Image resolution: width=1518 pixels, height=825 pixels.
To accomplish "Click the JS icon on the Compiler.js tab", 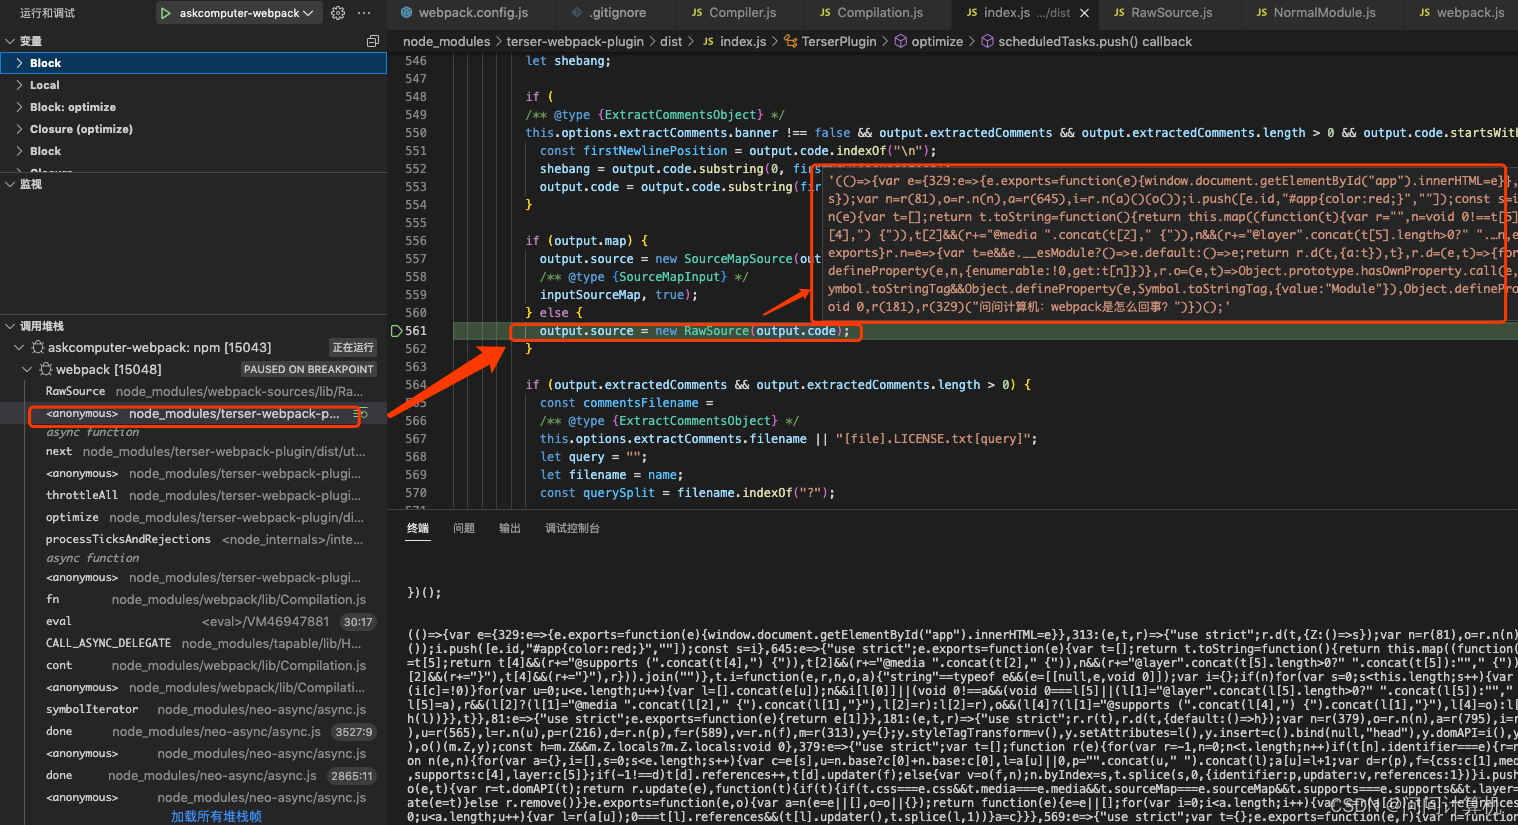I will (697, 13).
